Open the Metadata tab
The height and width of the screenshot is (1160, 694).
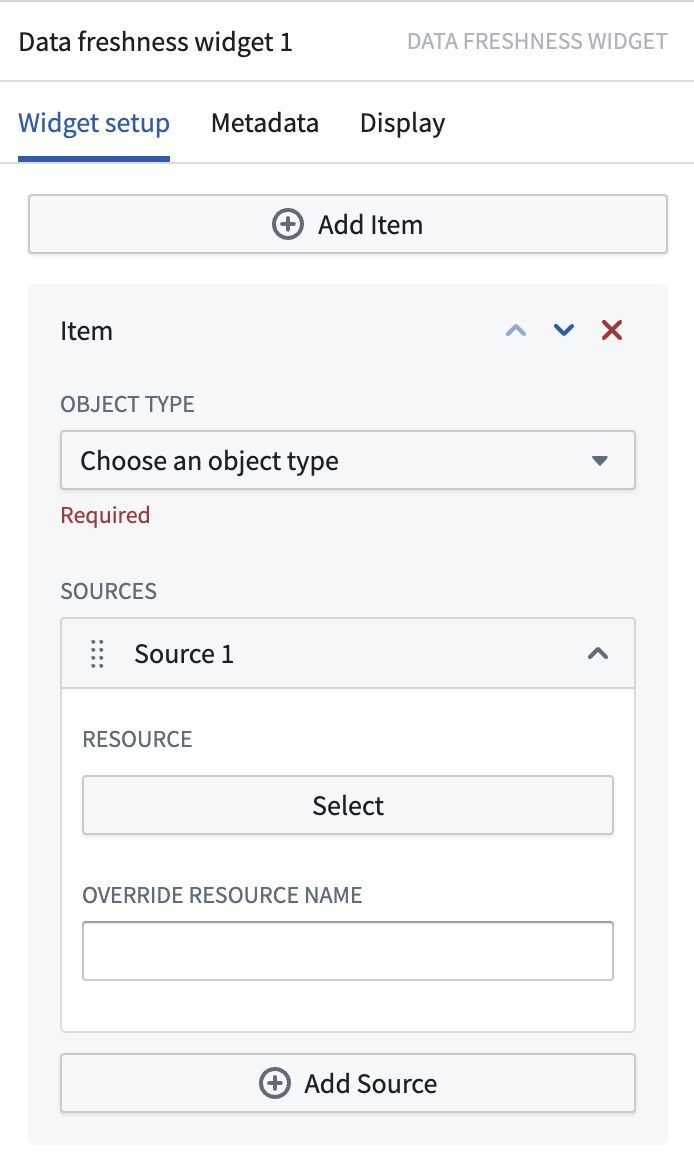coord(265,123)
